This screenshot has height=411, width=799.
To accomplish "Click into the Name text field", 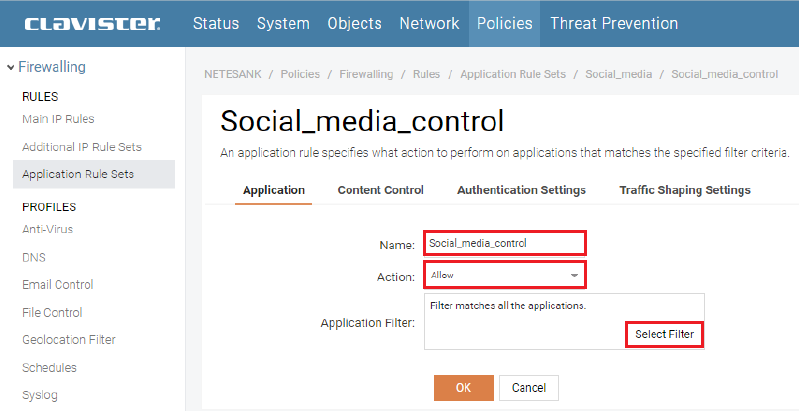I will coord(504,243).
